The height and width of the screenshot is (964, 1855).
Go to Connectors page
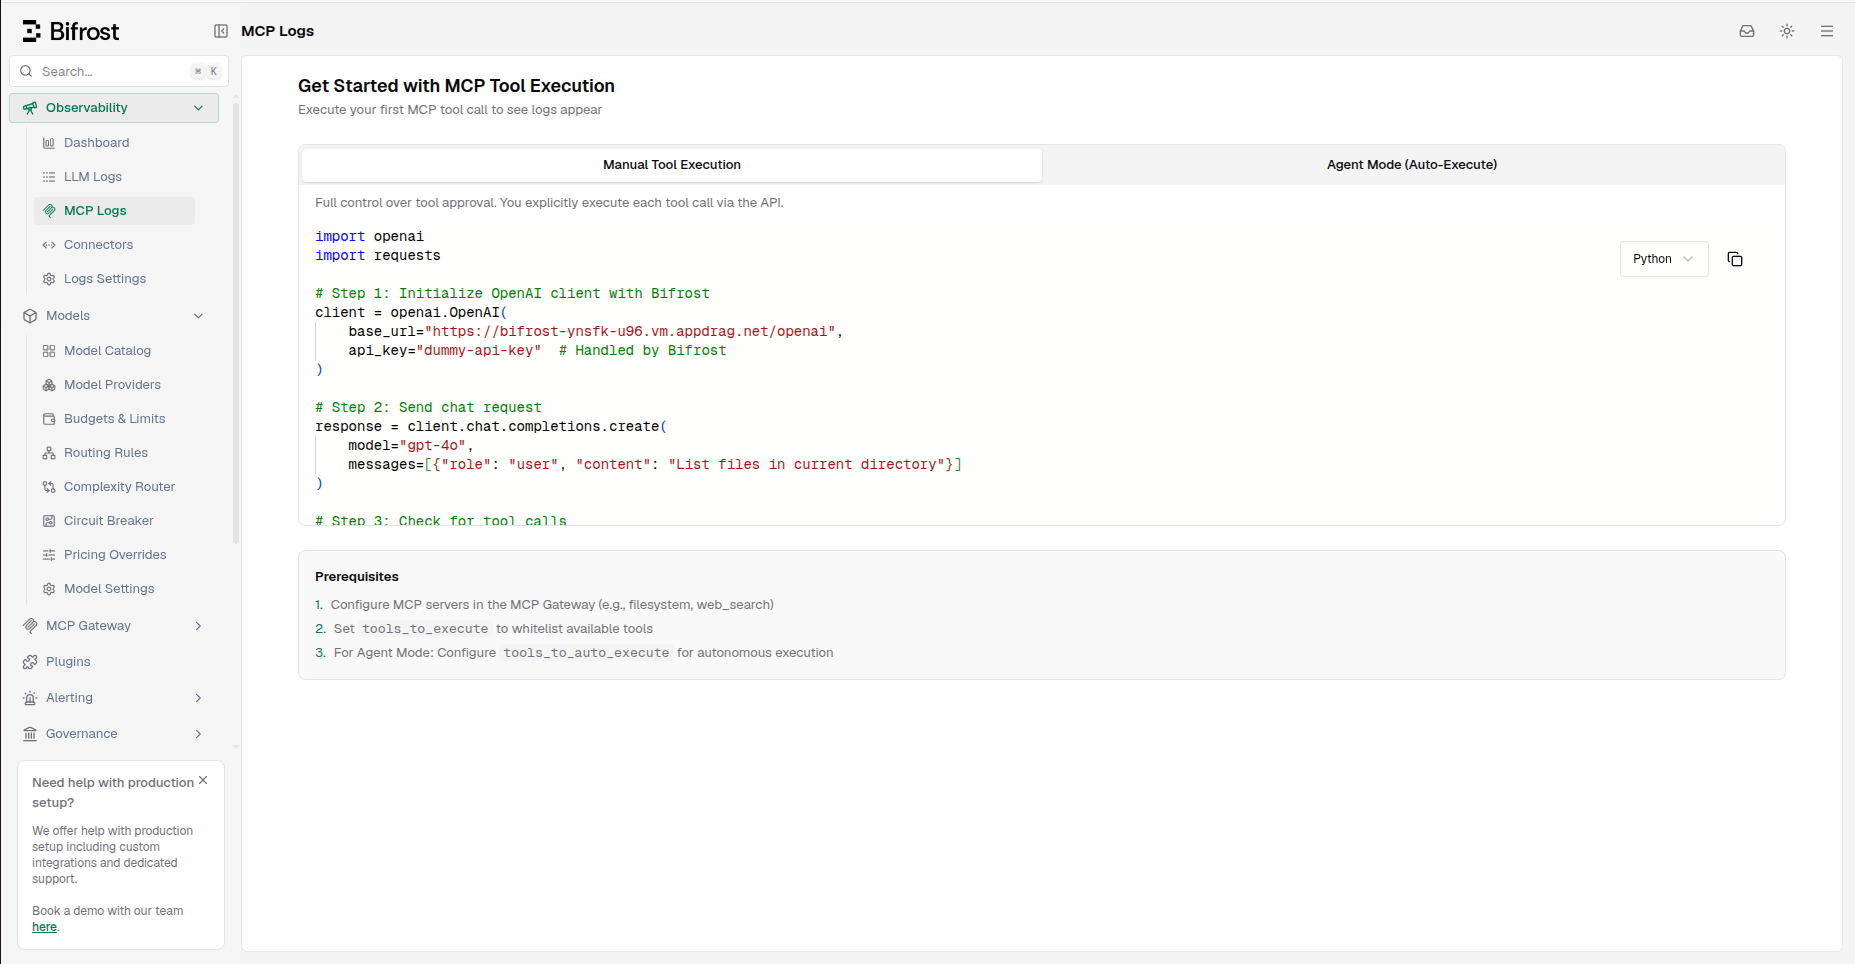(114, 245)
